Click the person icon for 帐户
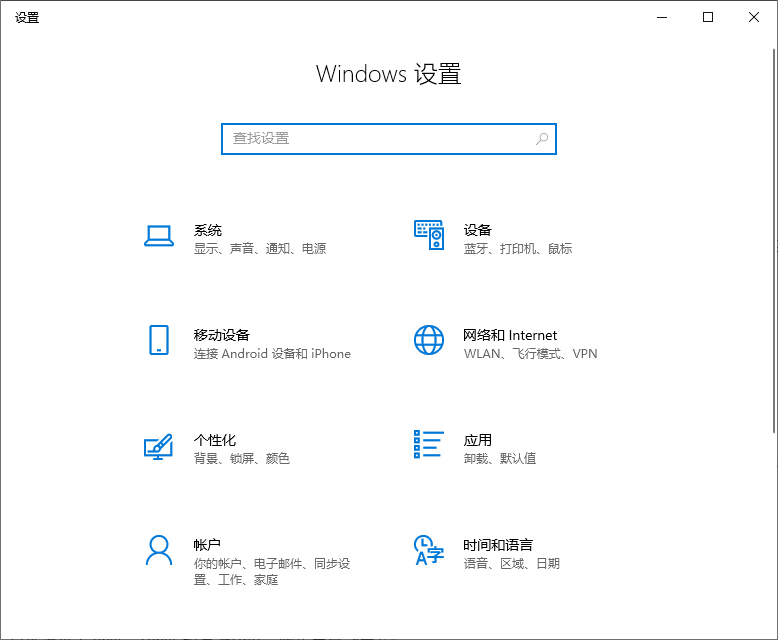778x640 pixels. click(x=159, y=550)
